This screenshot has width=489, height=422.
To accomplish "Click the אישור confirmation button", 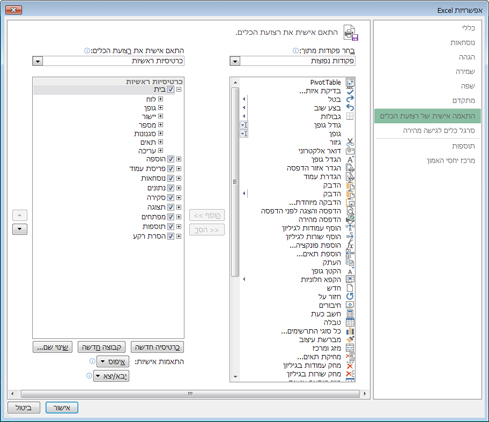I will 62,408.
